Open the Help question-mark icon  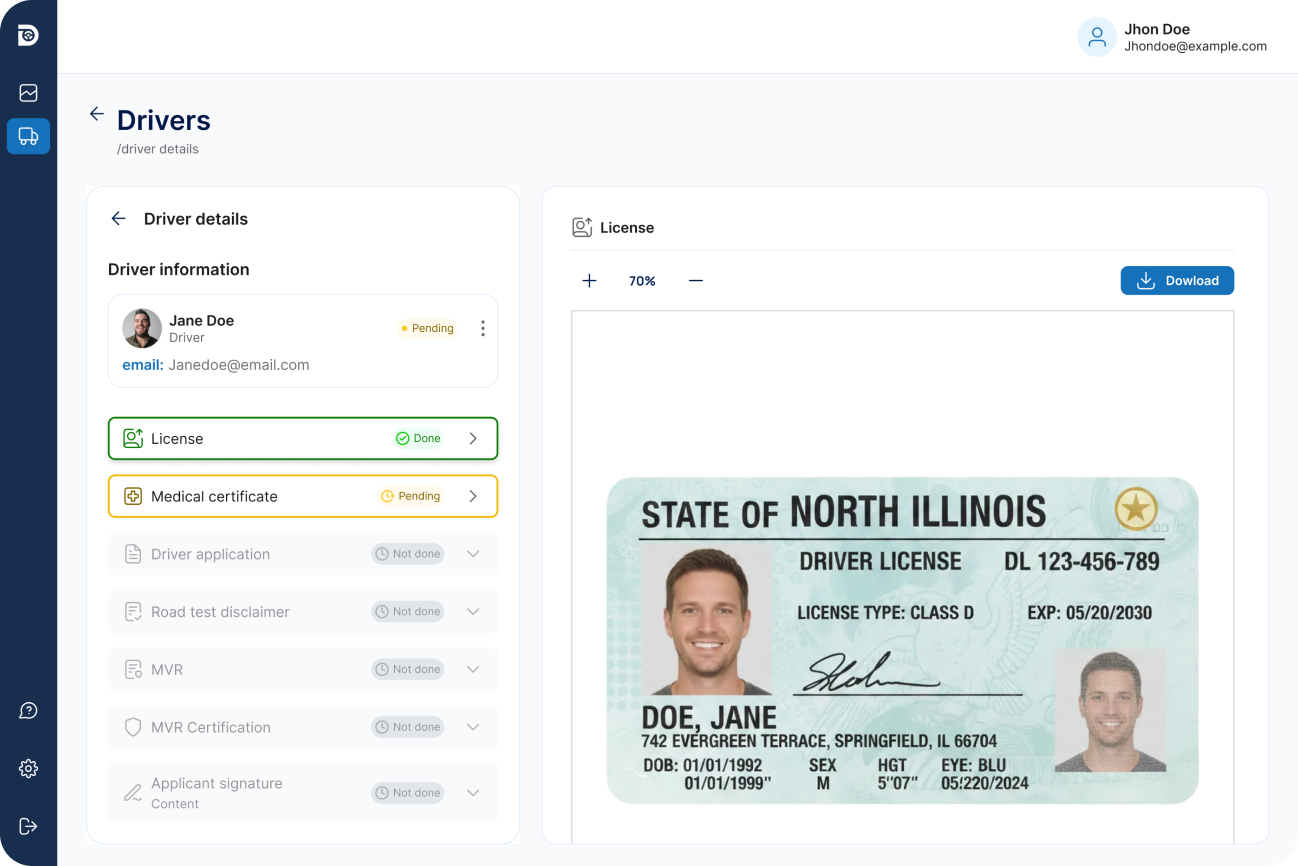[28, 710]
